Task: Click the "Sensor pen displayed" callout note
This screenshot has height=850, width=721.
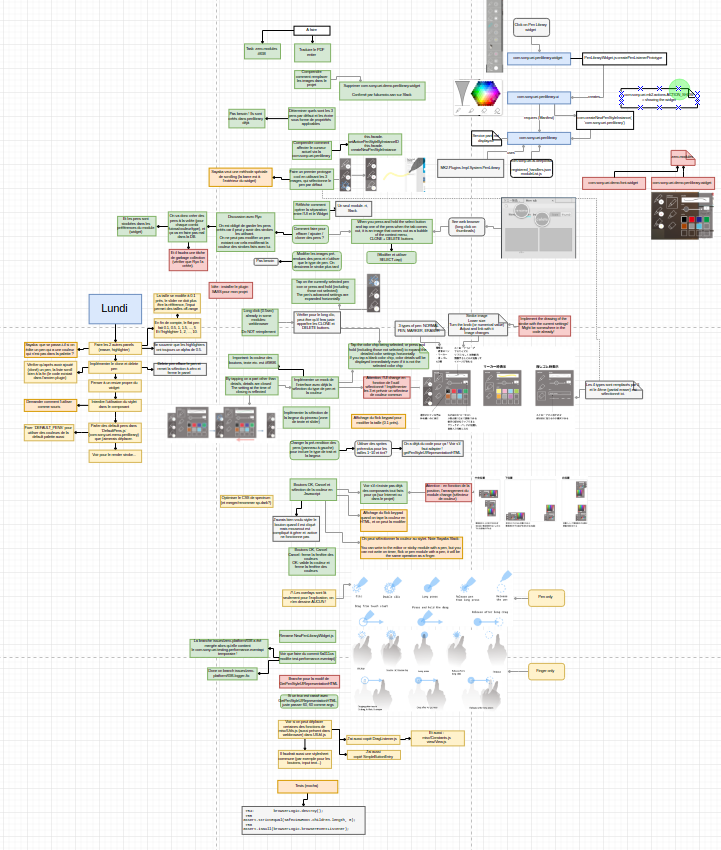Action: pyautogui.click(x=484, y=137)
